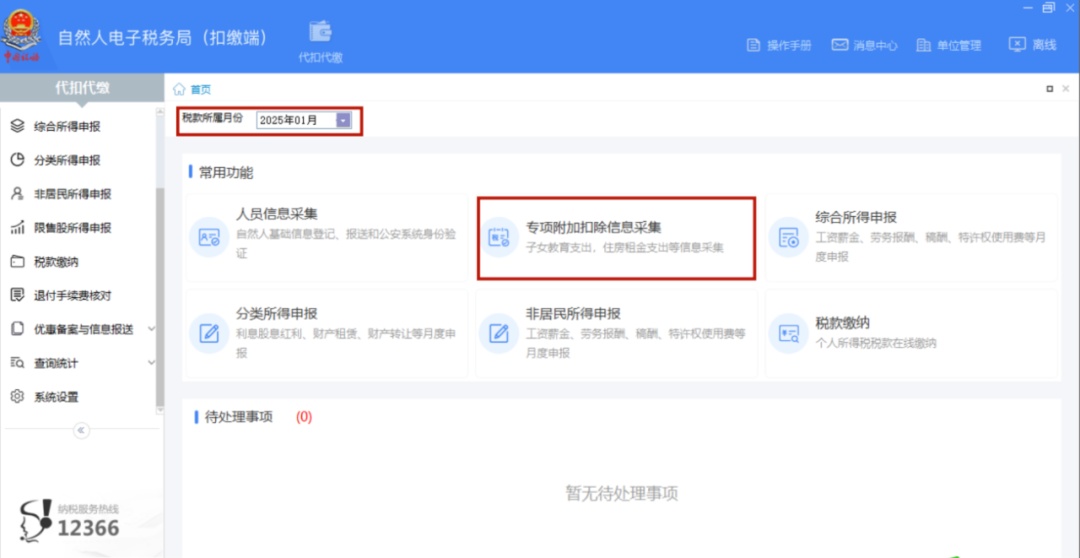Click the 个人所得税税款在线缴纳 description
Viewport: 1080px width, 558px height.
pos(875,342)
